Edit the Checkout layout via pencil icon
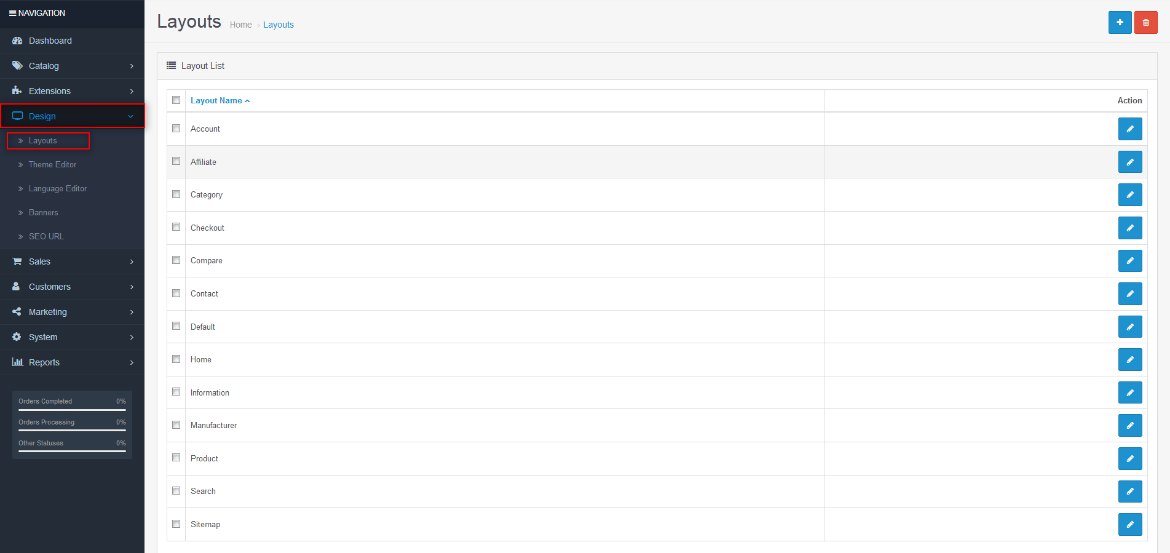 pyautogui.click(x=1130, y=228)
